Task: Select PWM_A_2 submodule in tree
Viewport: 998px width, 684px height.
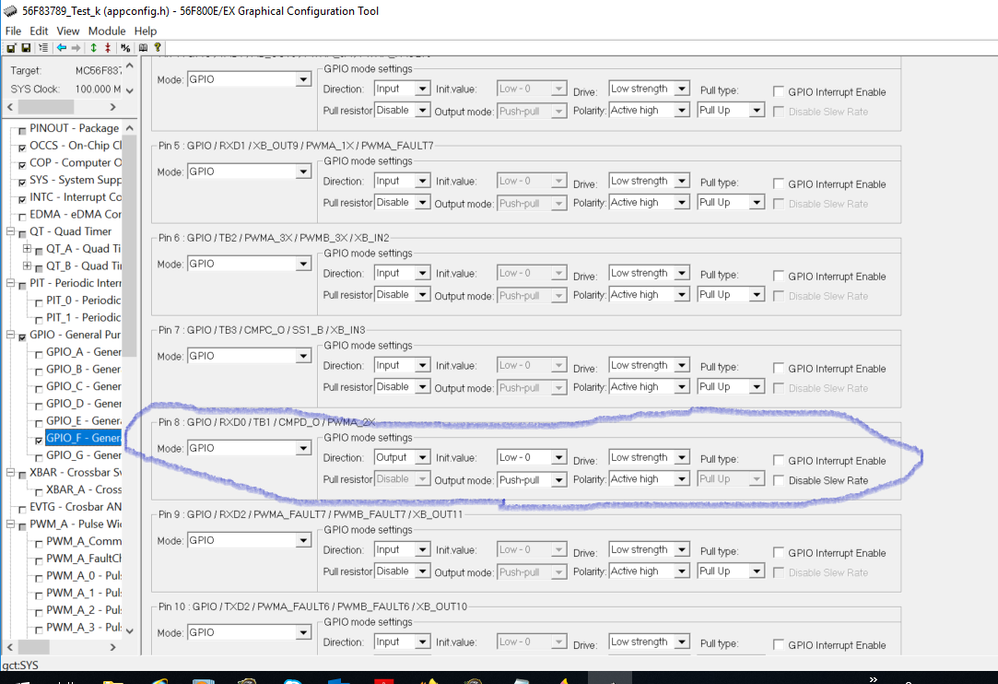Action: [83, 610]
